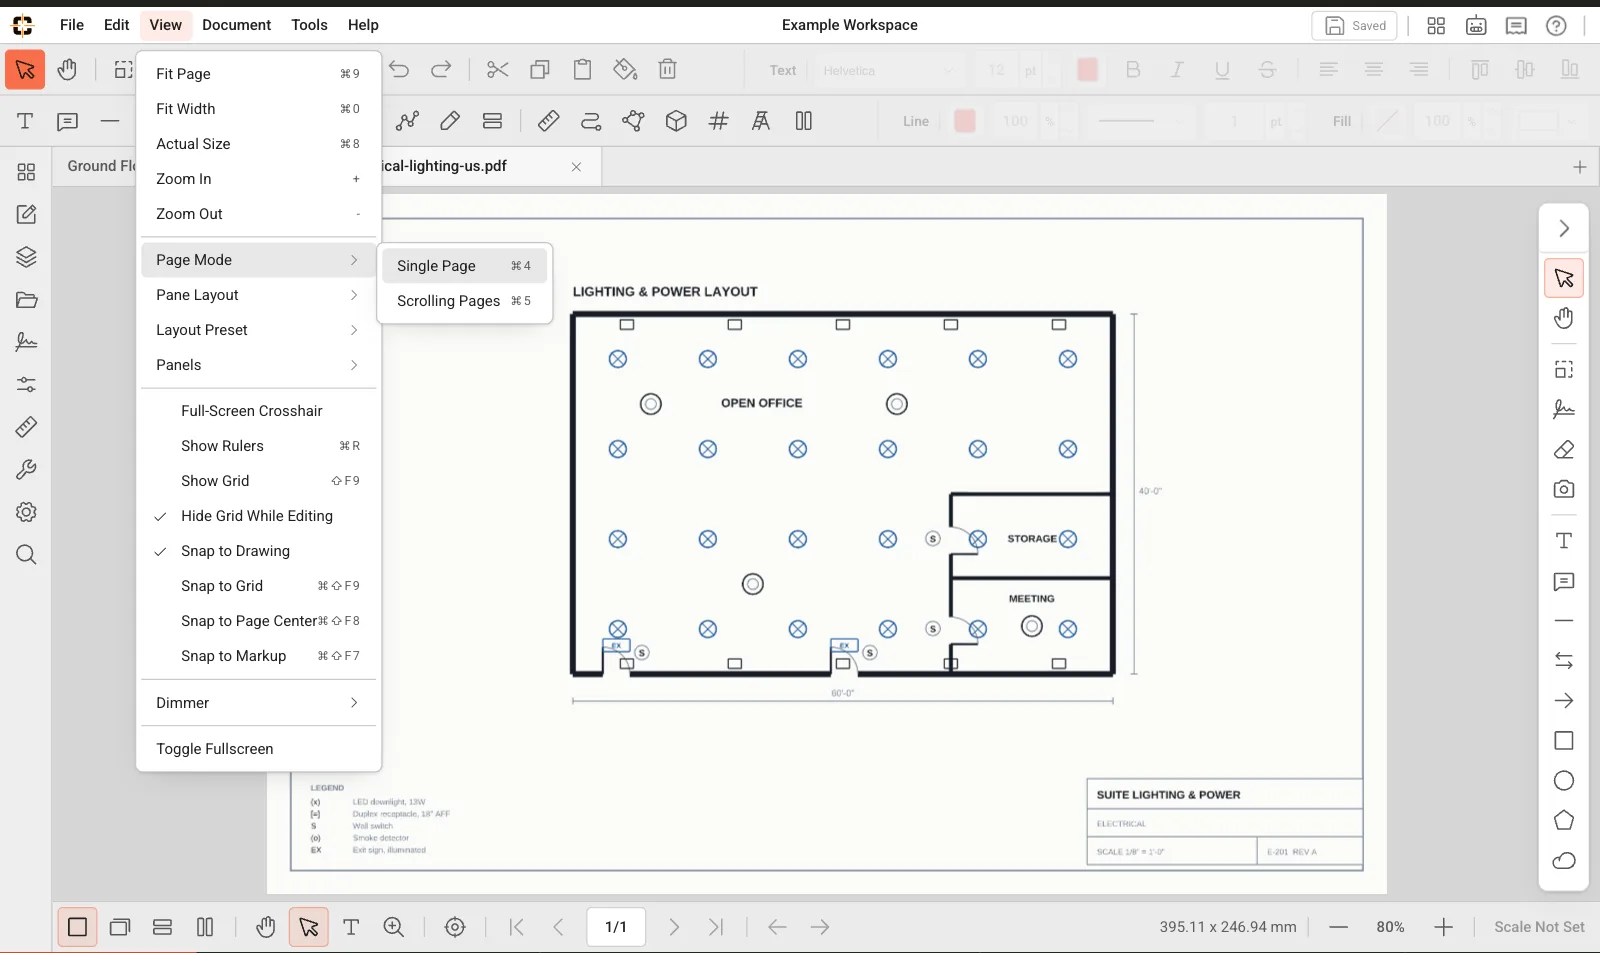Enable Snap to Grid
This screenshot has width=1600, height=953.
pos(259,586)
